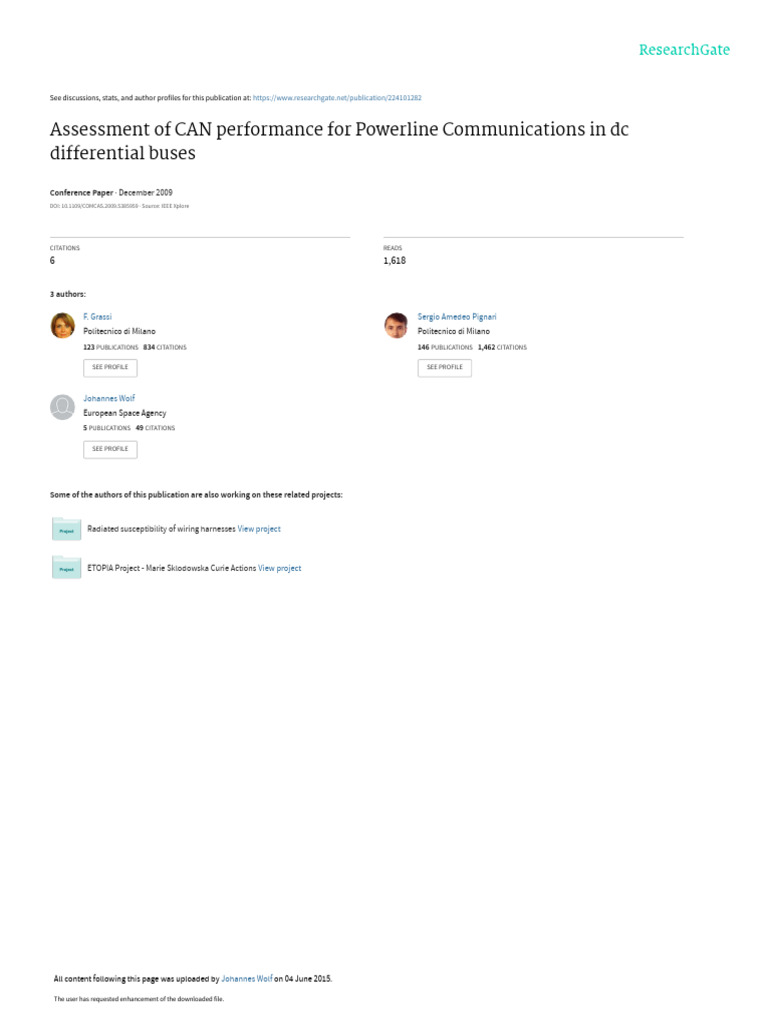
Task: Click the citations count 6
Action: click(x=52, y=261)
